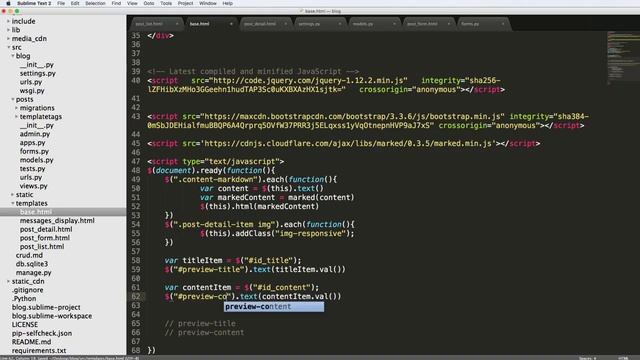Open LICENSE in the sidebar

pyautogui.click(x=24, y=325)
